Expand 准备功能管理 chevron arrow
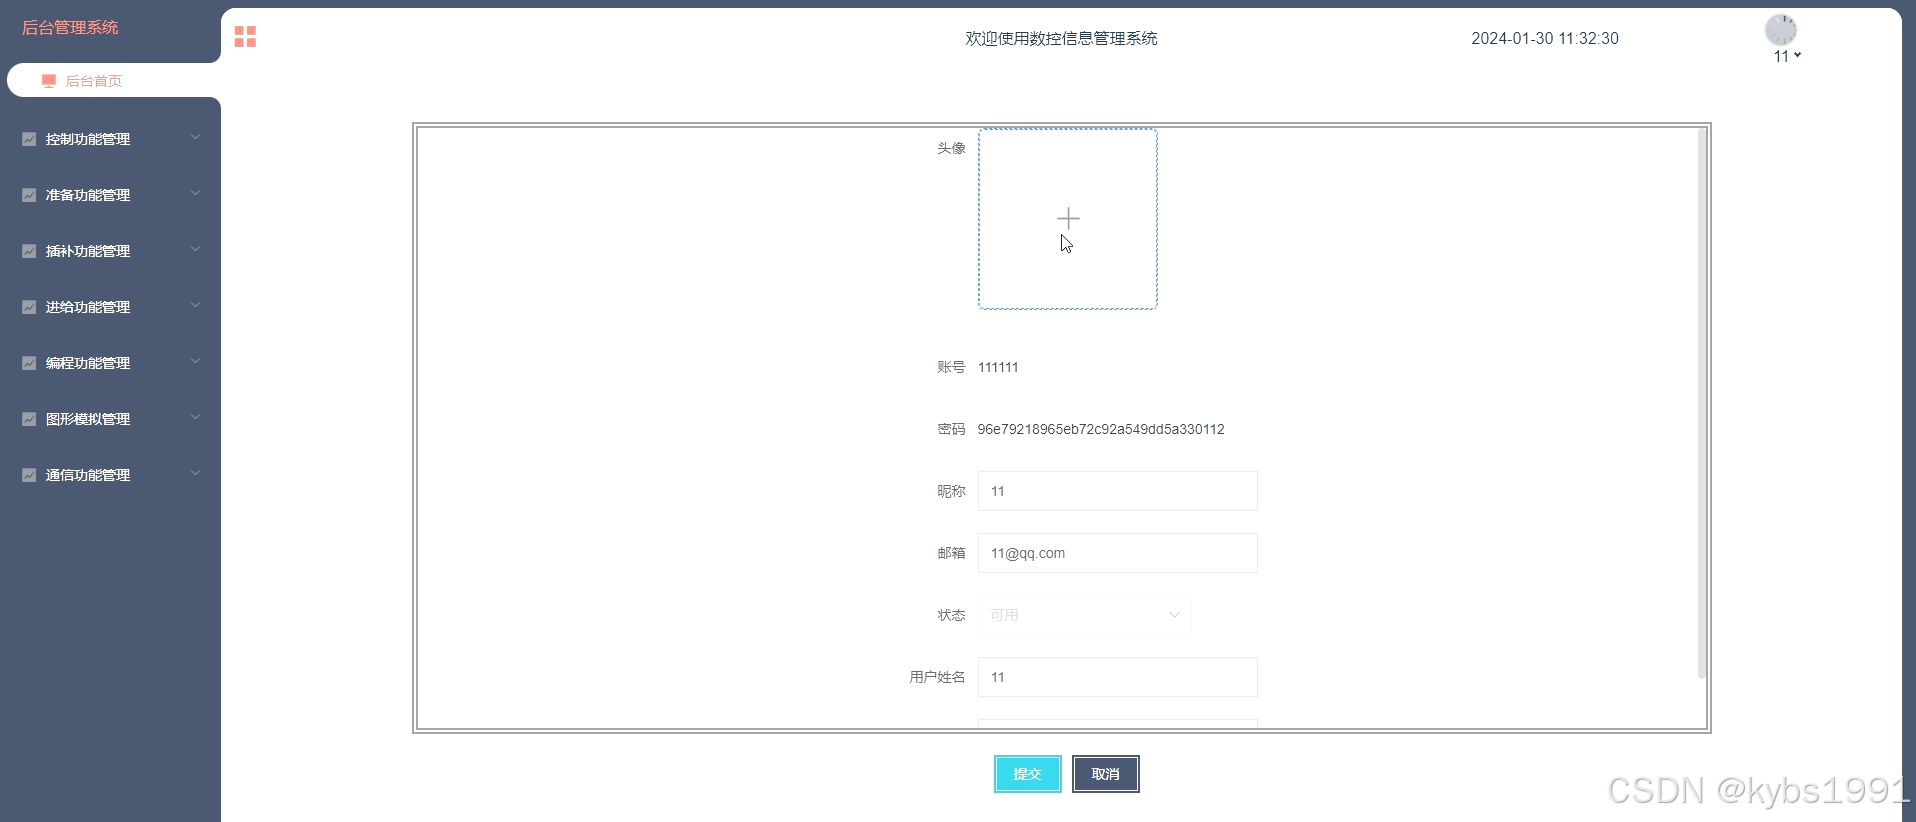 196,194
